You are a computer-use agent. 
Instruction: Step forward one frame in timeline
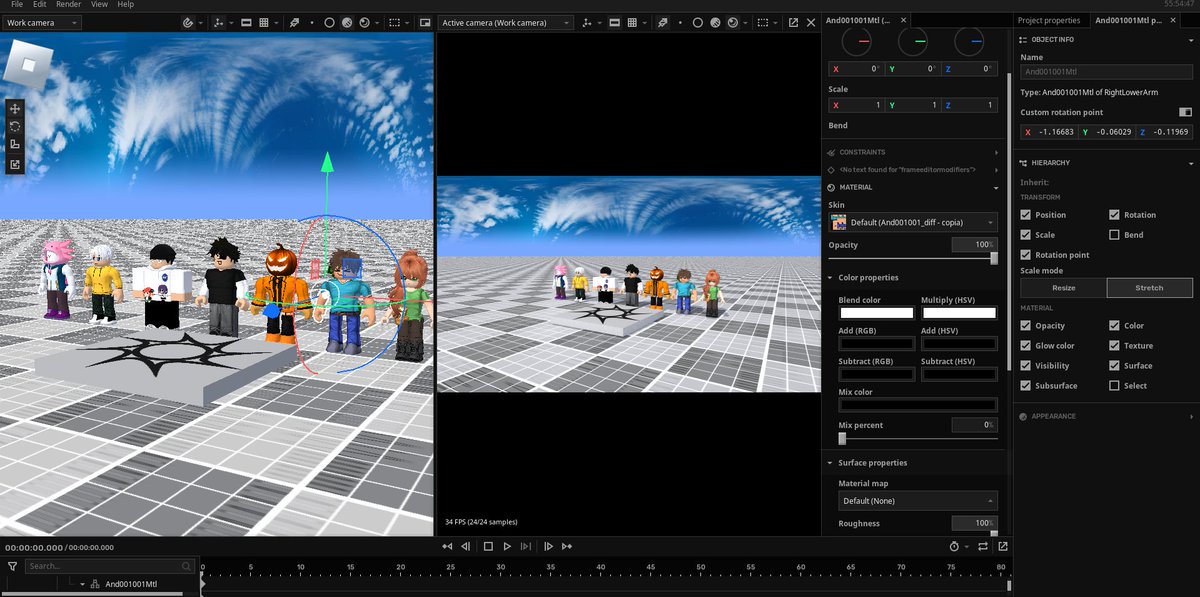pos(548,546)
